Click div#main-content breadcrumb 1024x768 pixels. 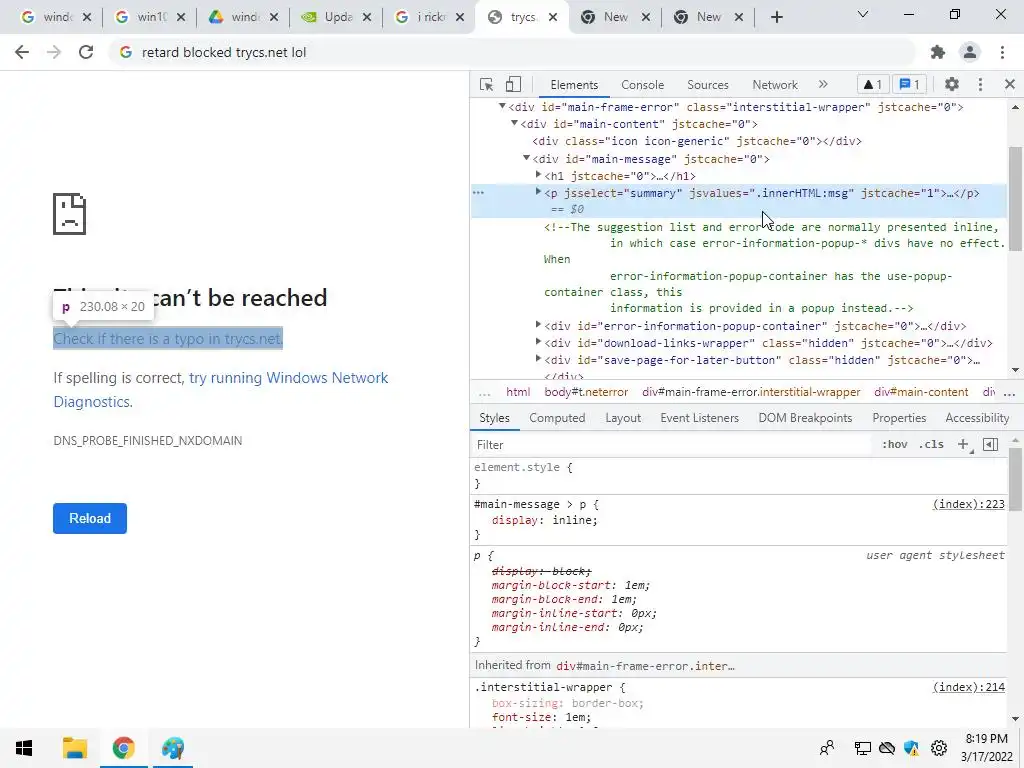click(921, 392)
